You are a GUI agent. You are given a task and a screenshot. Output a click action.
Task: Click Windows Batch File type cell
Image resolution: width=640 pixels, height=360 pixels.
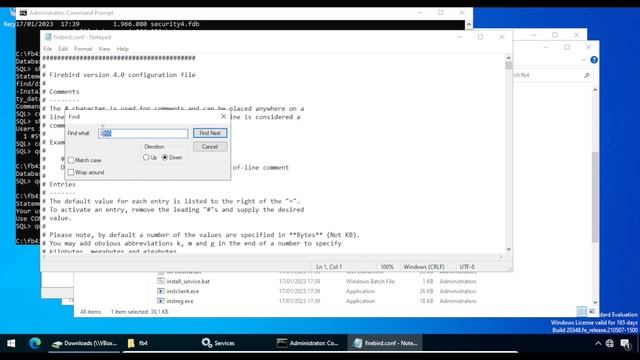pos(370,282)
